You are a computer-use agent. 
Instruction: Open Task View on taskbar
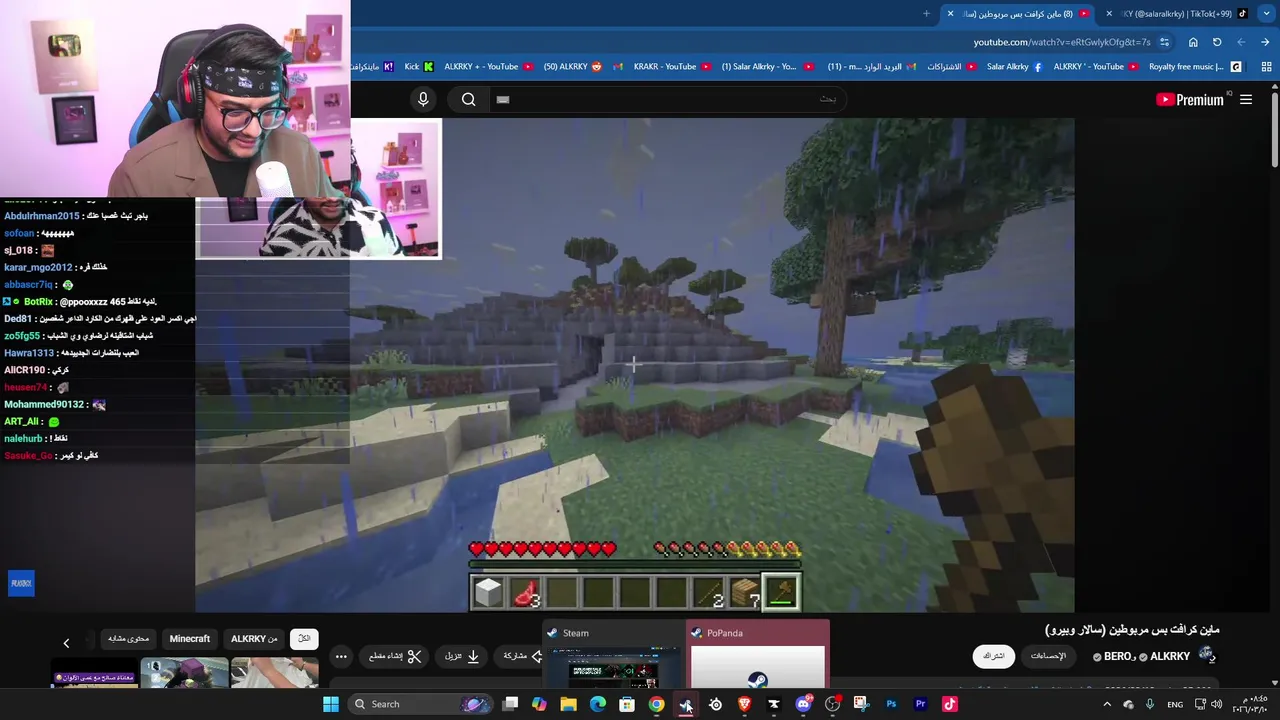510,704
